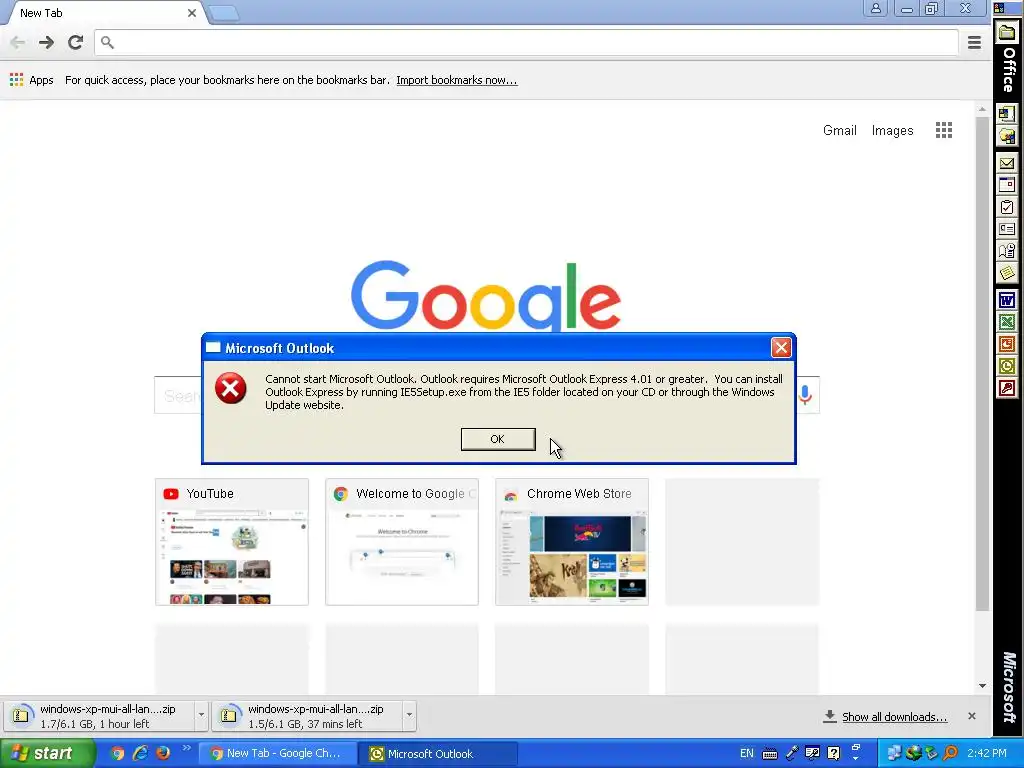Image resolution: width=1024 pixels, height=768 pixels.
Task: Click New Office Document on the Office bar
Action: [x=1006, y=114]
